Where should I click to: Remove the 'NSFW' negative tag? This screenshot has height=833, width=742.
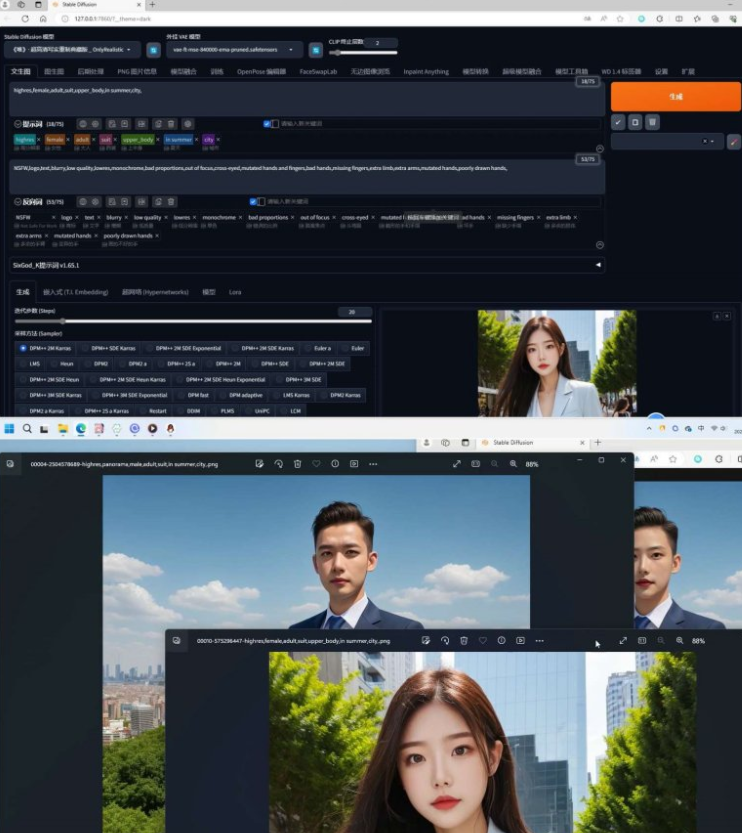53,217
